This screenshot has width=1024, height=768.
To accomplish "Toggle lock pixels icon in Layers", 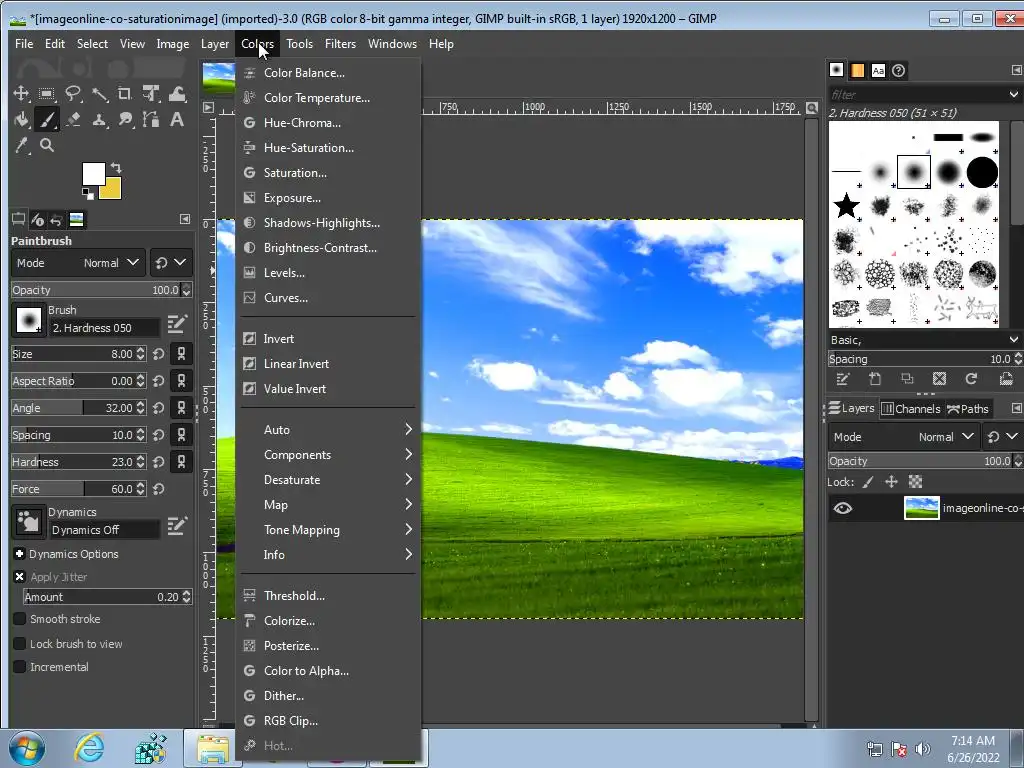I will (868, 482).
